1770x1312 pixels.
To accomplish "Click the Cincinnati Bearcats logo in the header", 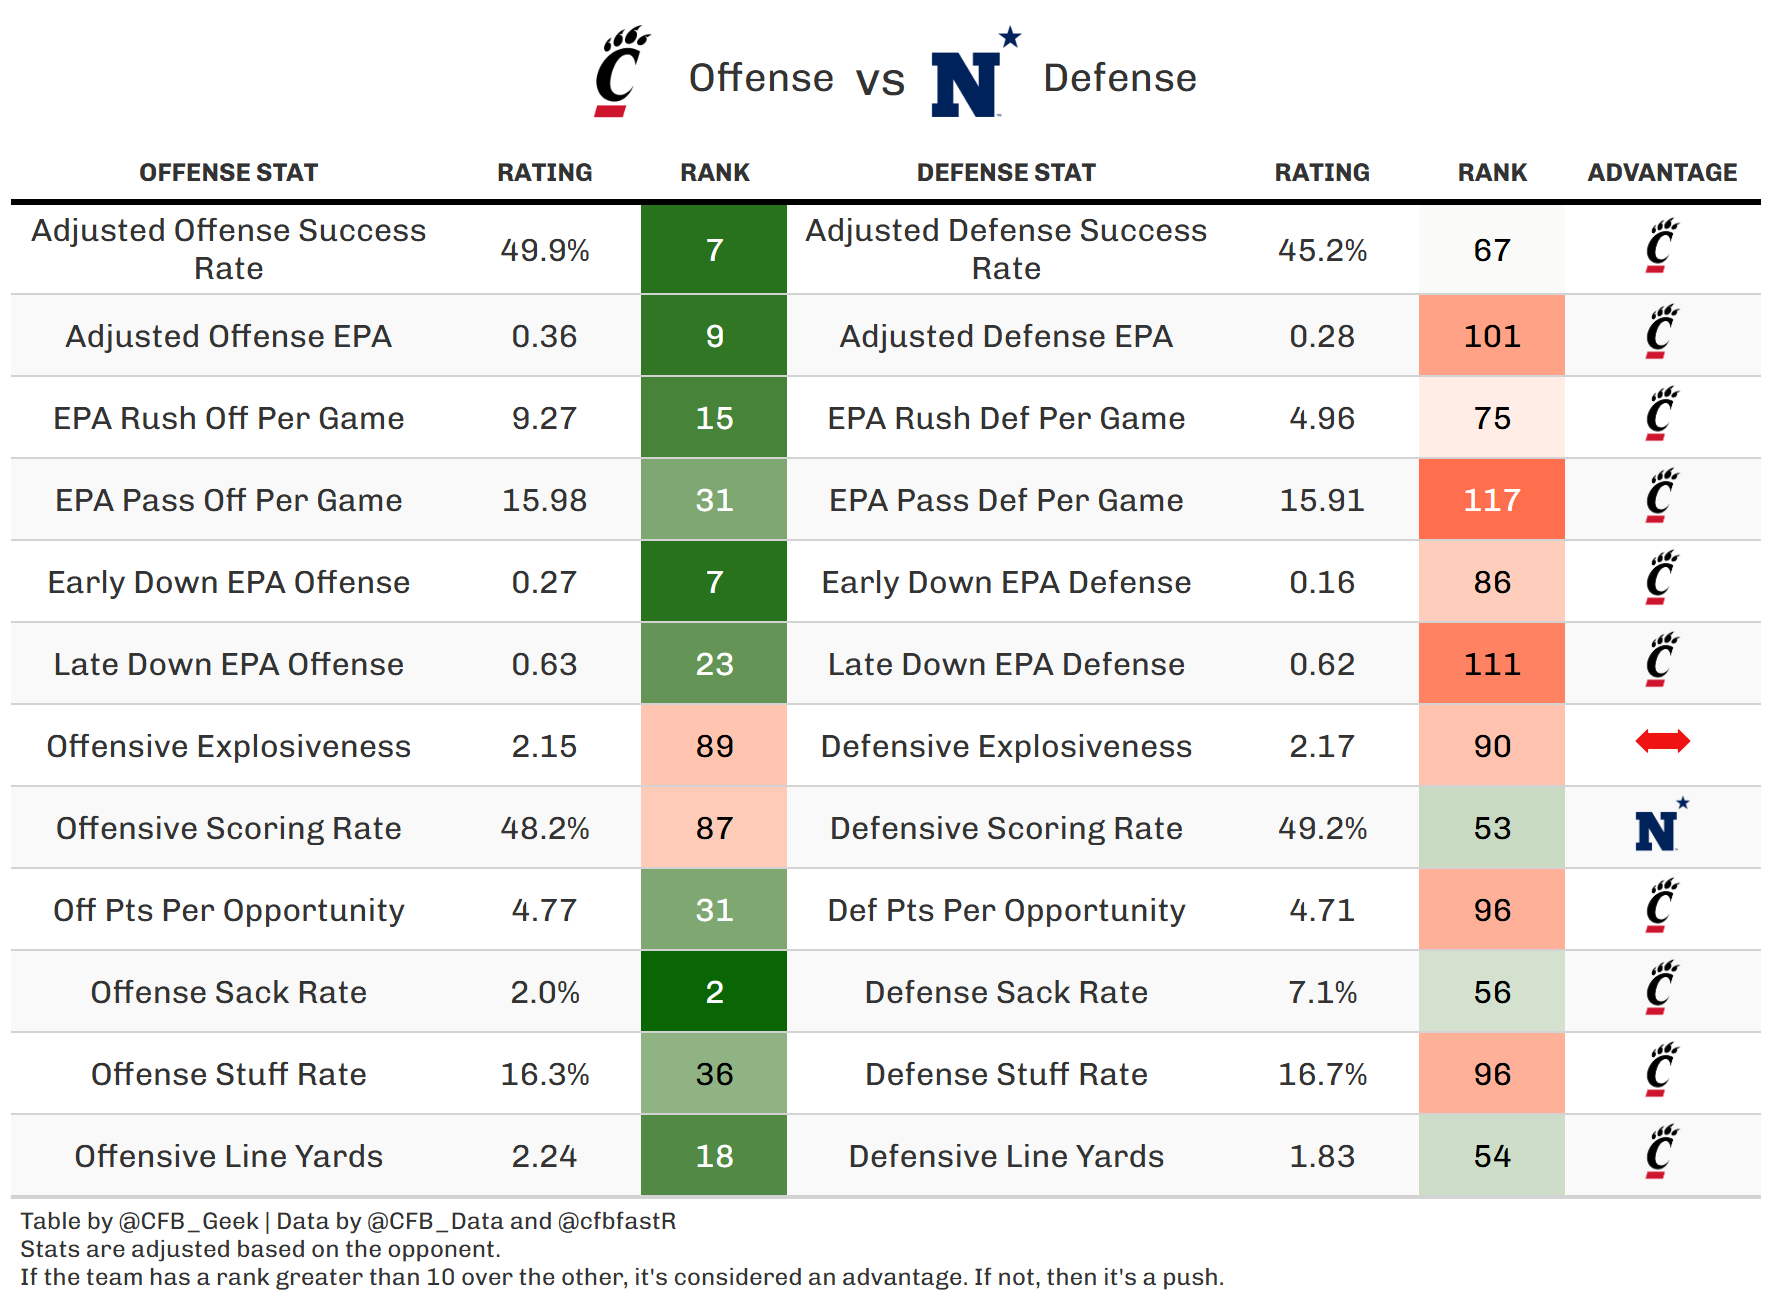I will tap(621, 72).
